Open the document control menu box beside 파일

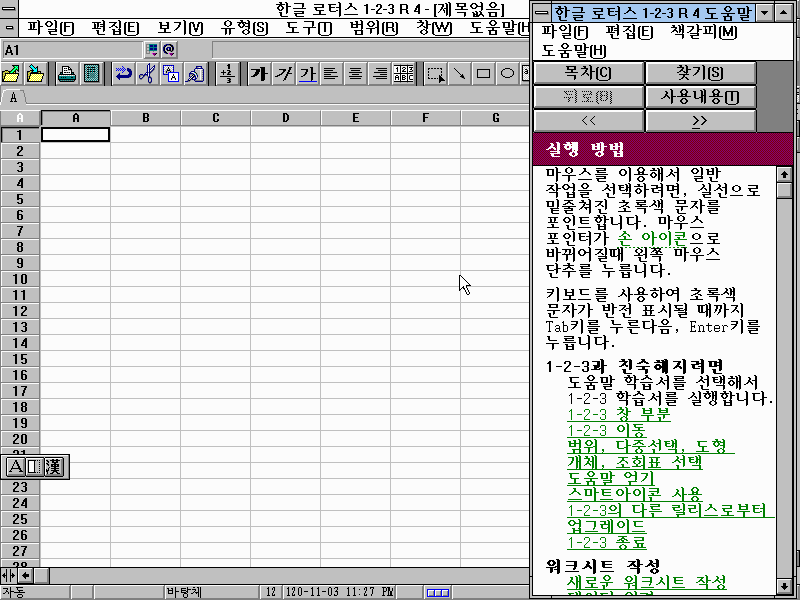[9, 28]
